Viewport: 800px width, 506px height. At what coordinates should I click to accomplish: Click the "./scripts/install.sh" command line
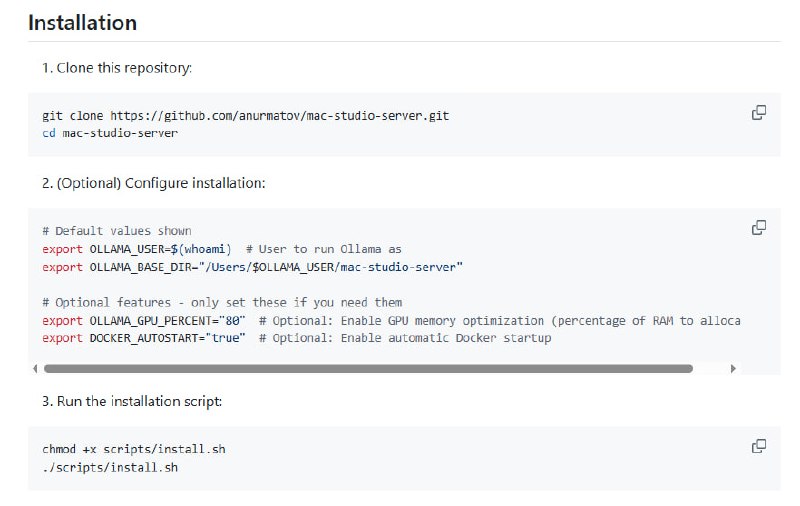click(x=110, y=467)
